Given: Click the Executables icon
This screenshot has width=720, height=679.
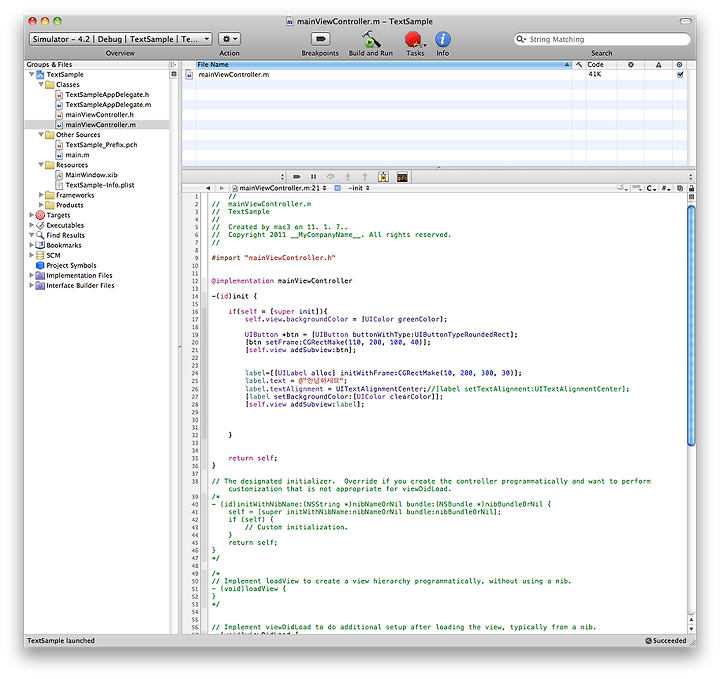Looking at the screenshot, I should click(x=40, y=225).
